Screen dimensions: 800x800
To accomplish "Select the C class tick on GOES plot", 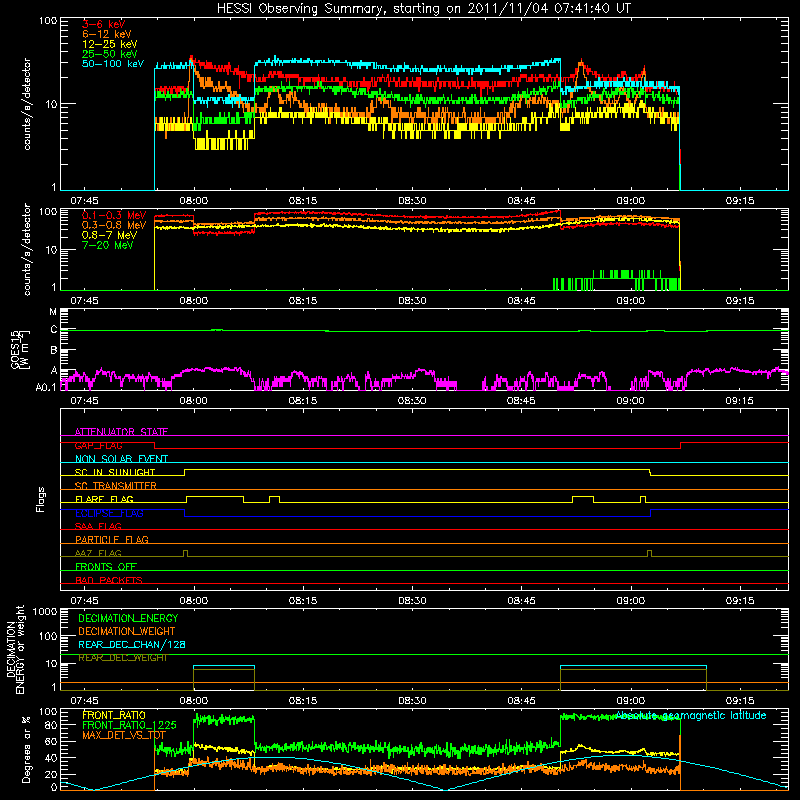I will pyautogui.click(x=54, y=330).
